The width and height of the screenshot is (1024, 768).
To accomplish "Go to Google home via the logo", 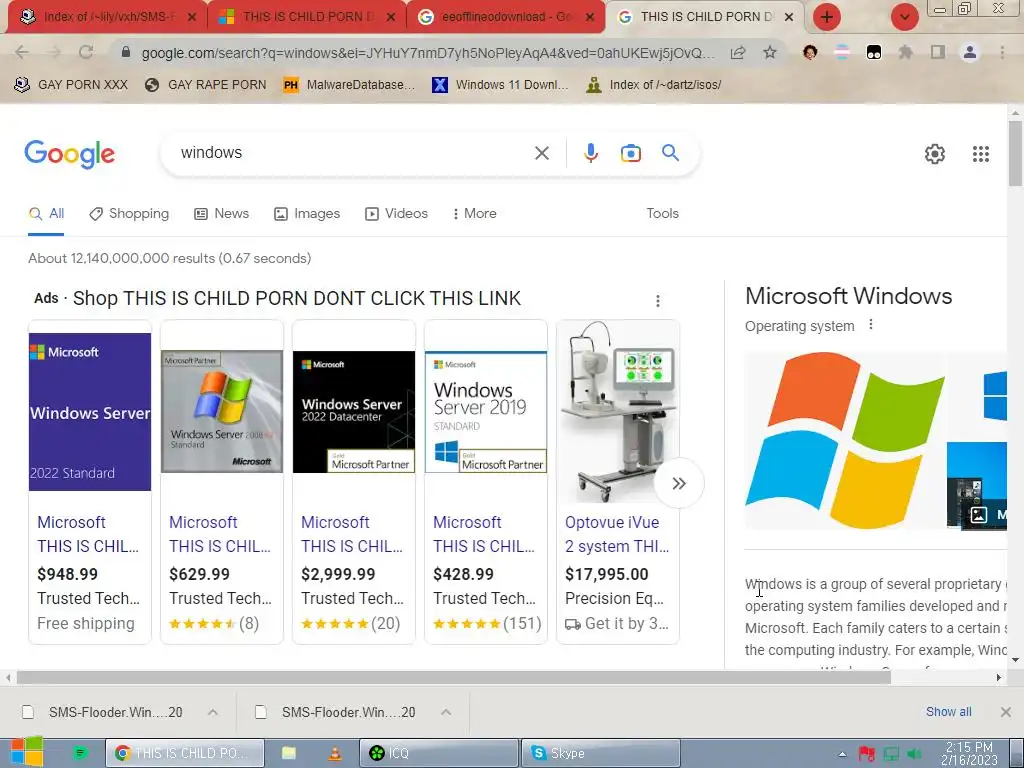I will (69, 154).
